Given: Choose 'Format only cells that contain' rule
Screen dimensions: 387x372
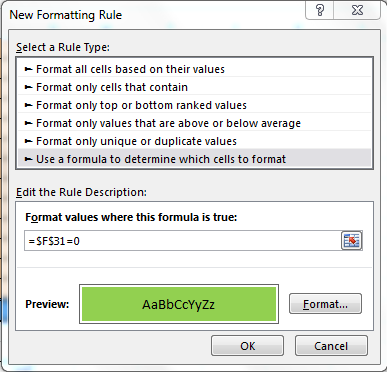Looking at the screenshot, I should [194, 87].
